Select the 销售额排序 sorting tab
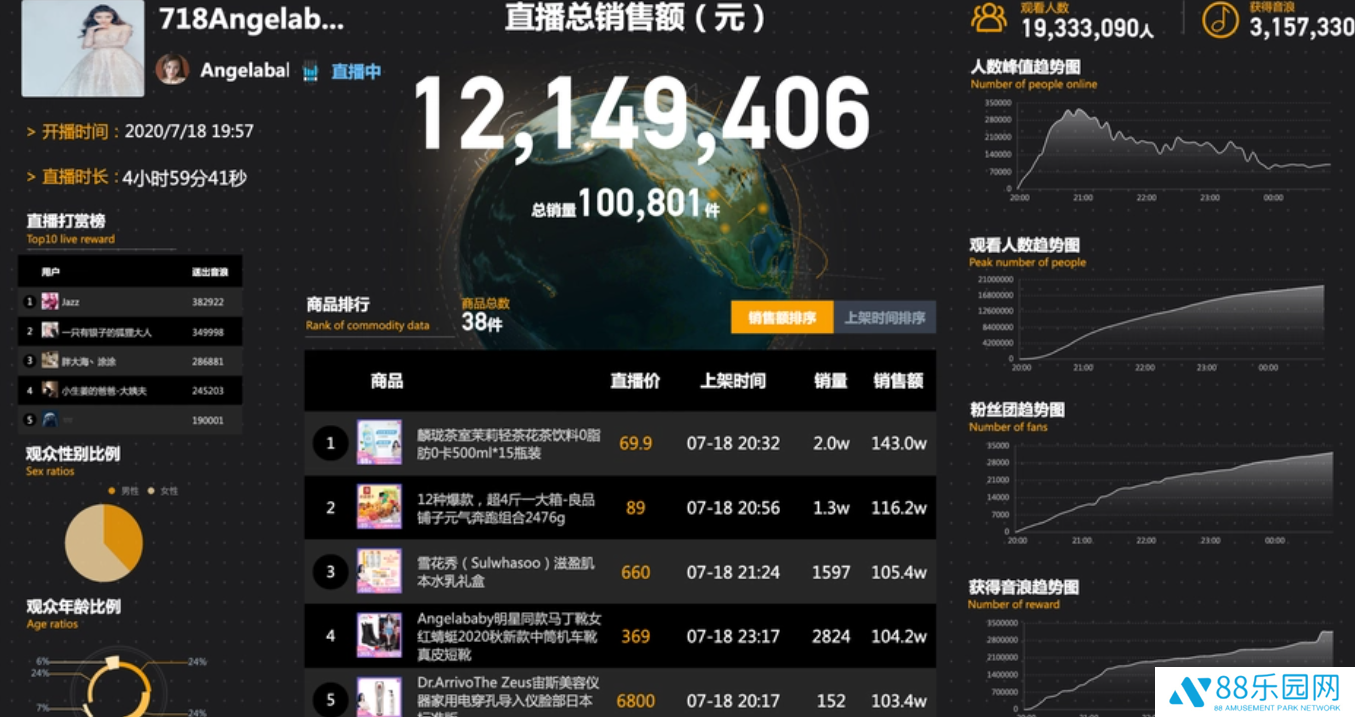Viewport: 1355px width, 717px height. point(782,318)
